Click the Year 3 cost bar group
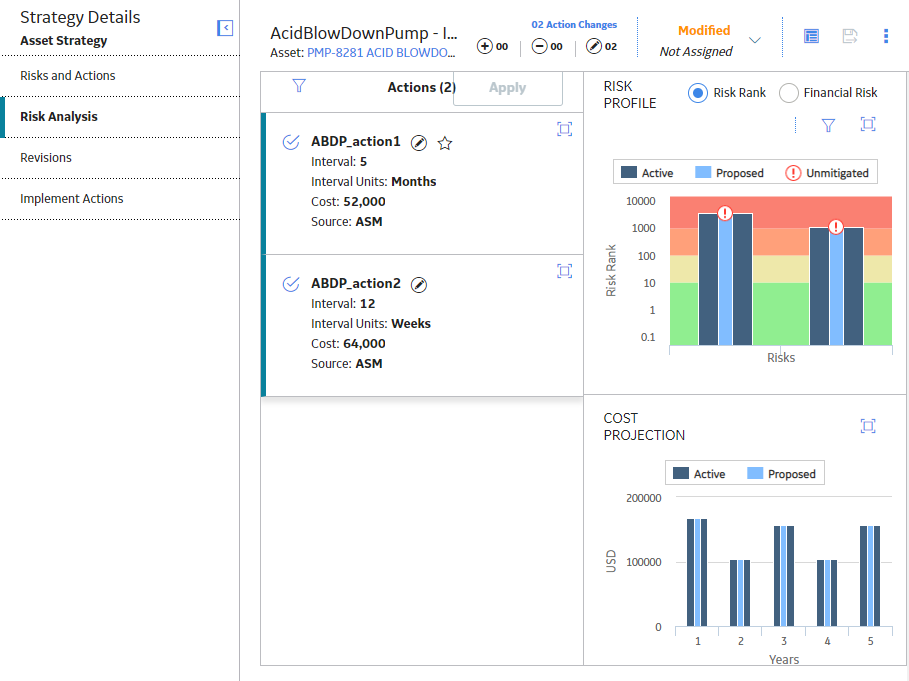The height and width of the screenshot is (681, 909). [x=784, y=576]
